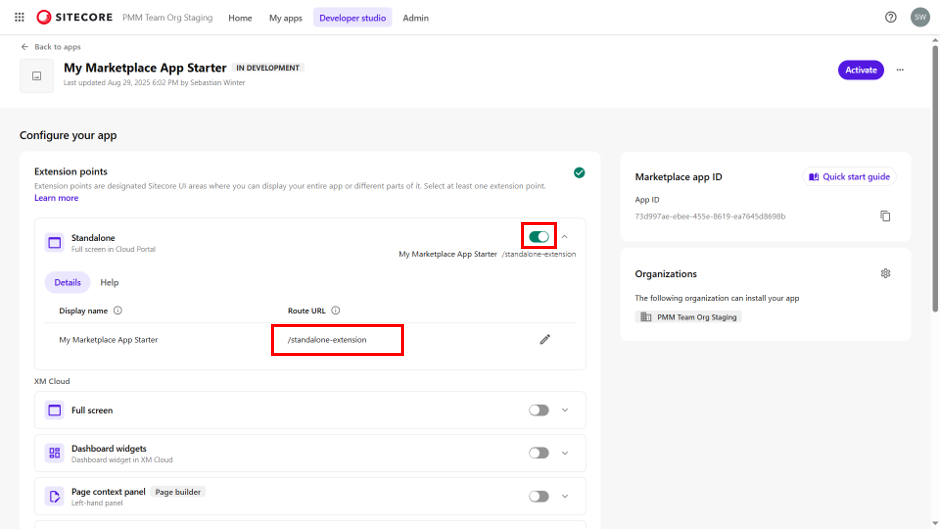Screen dimensions: 940x529
Task: Click the Page context panel icon
Action: click(x=55, y=497)
